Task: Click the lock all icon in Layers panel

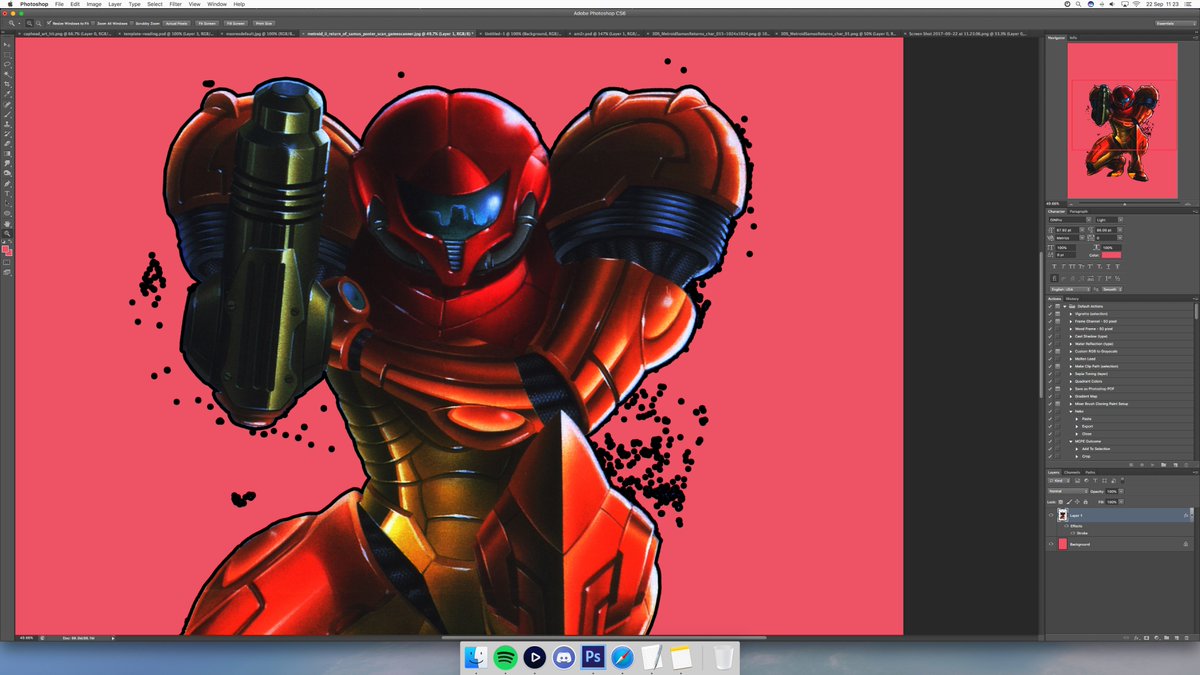Action: 1086,502
